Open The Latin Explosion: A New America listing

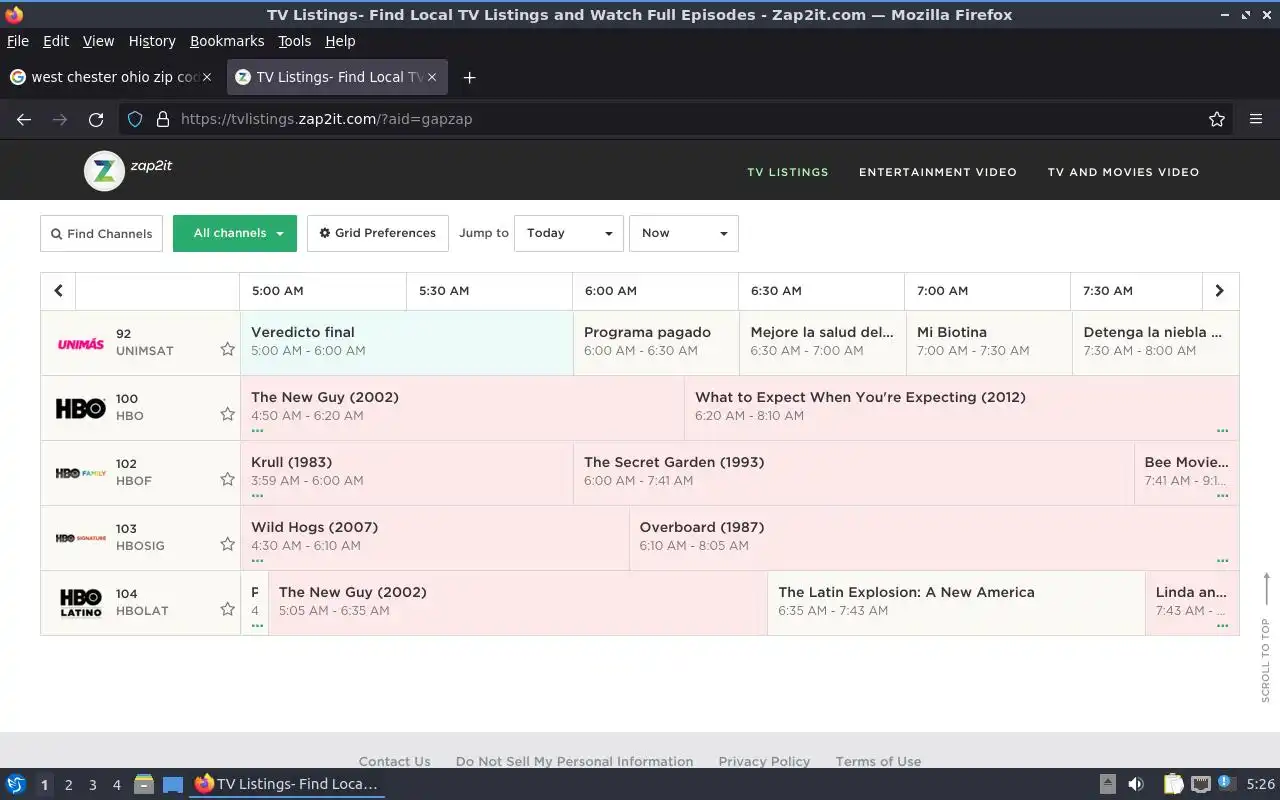click(956, 603)
